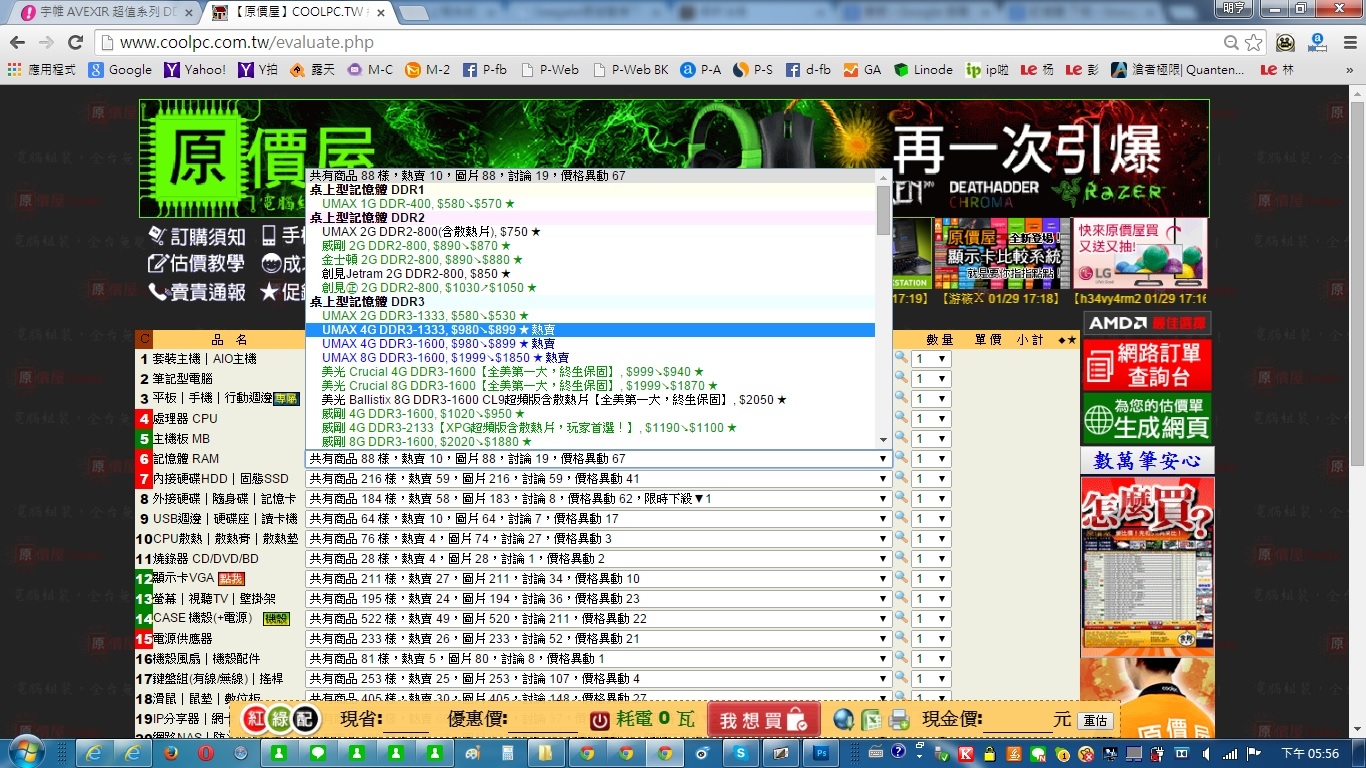Open Photoshop from the taskbar
The width and height of the screenshot is (1366, 768).
click(821, 753)
